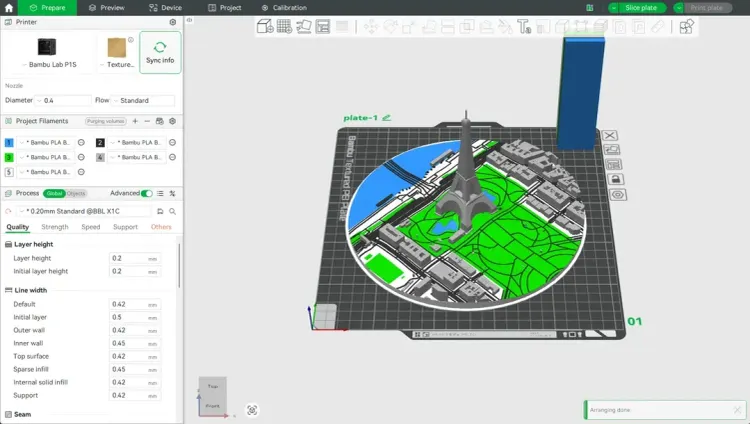Click the compare presets icon beside Advanced

[172, 193]
